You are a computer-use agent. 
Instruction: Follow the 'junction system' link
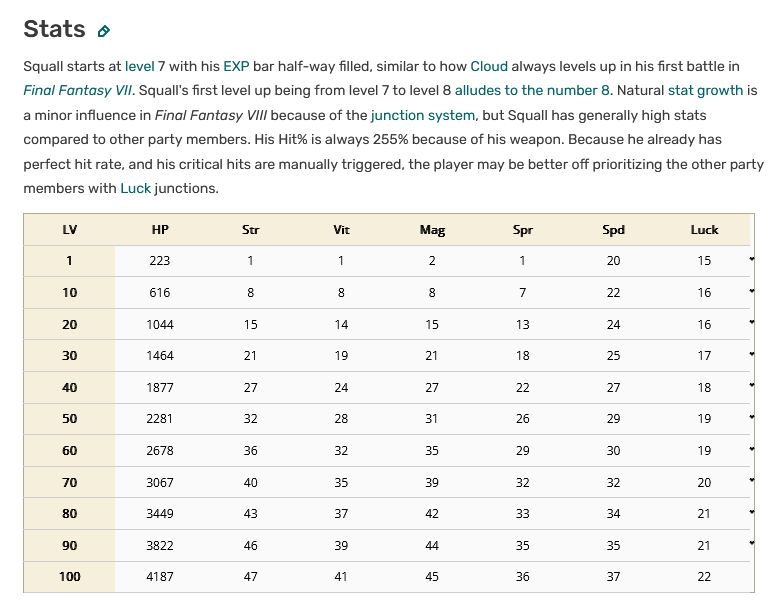point(422,116)
